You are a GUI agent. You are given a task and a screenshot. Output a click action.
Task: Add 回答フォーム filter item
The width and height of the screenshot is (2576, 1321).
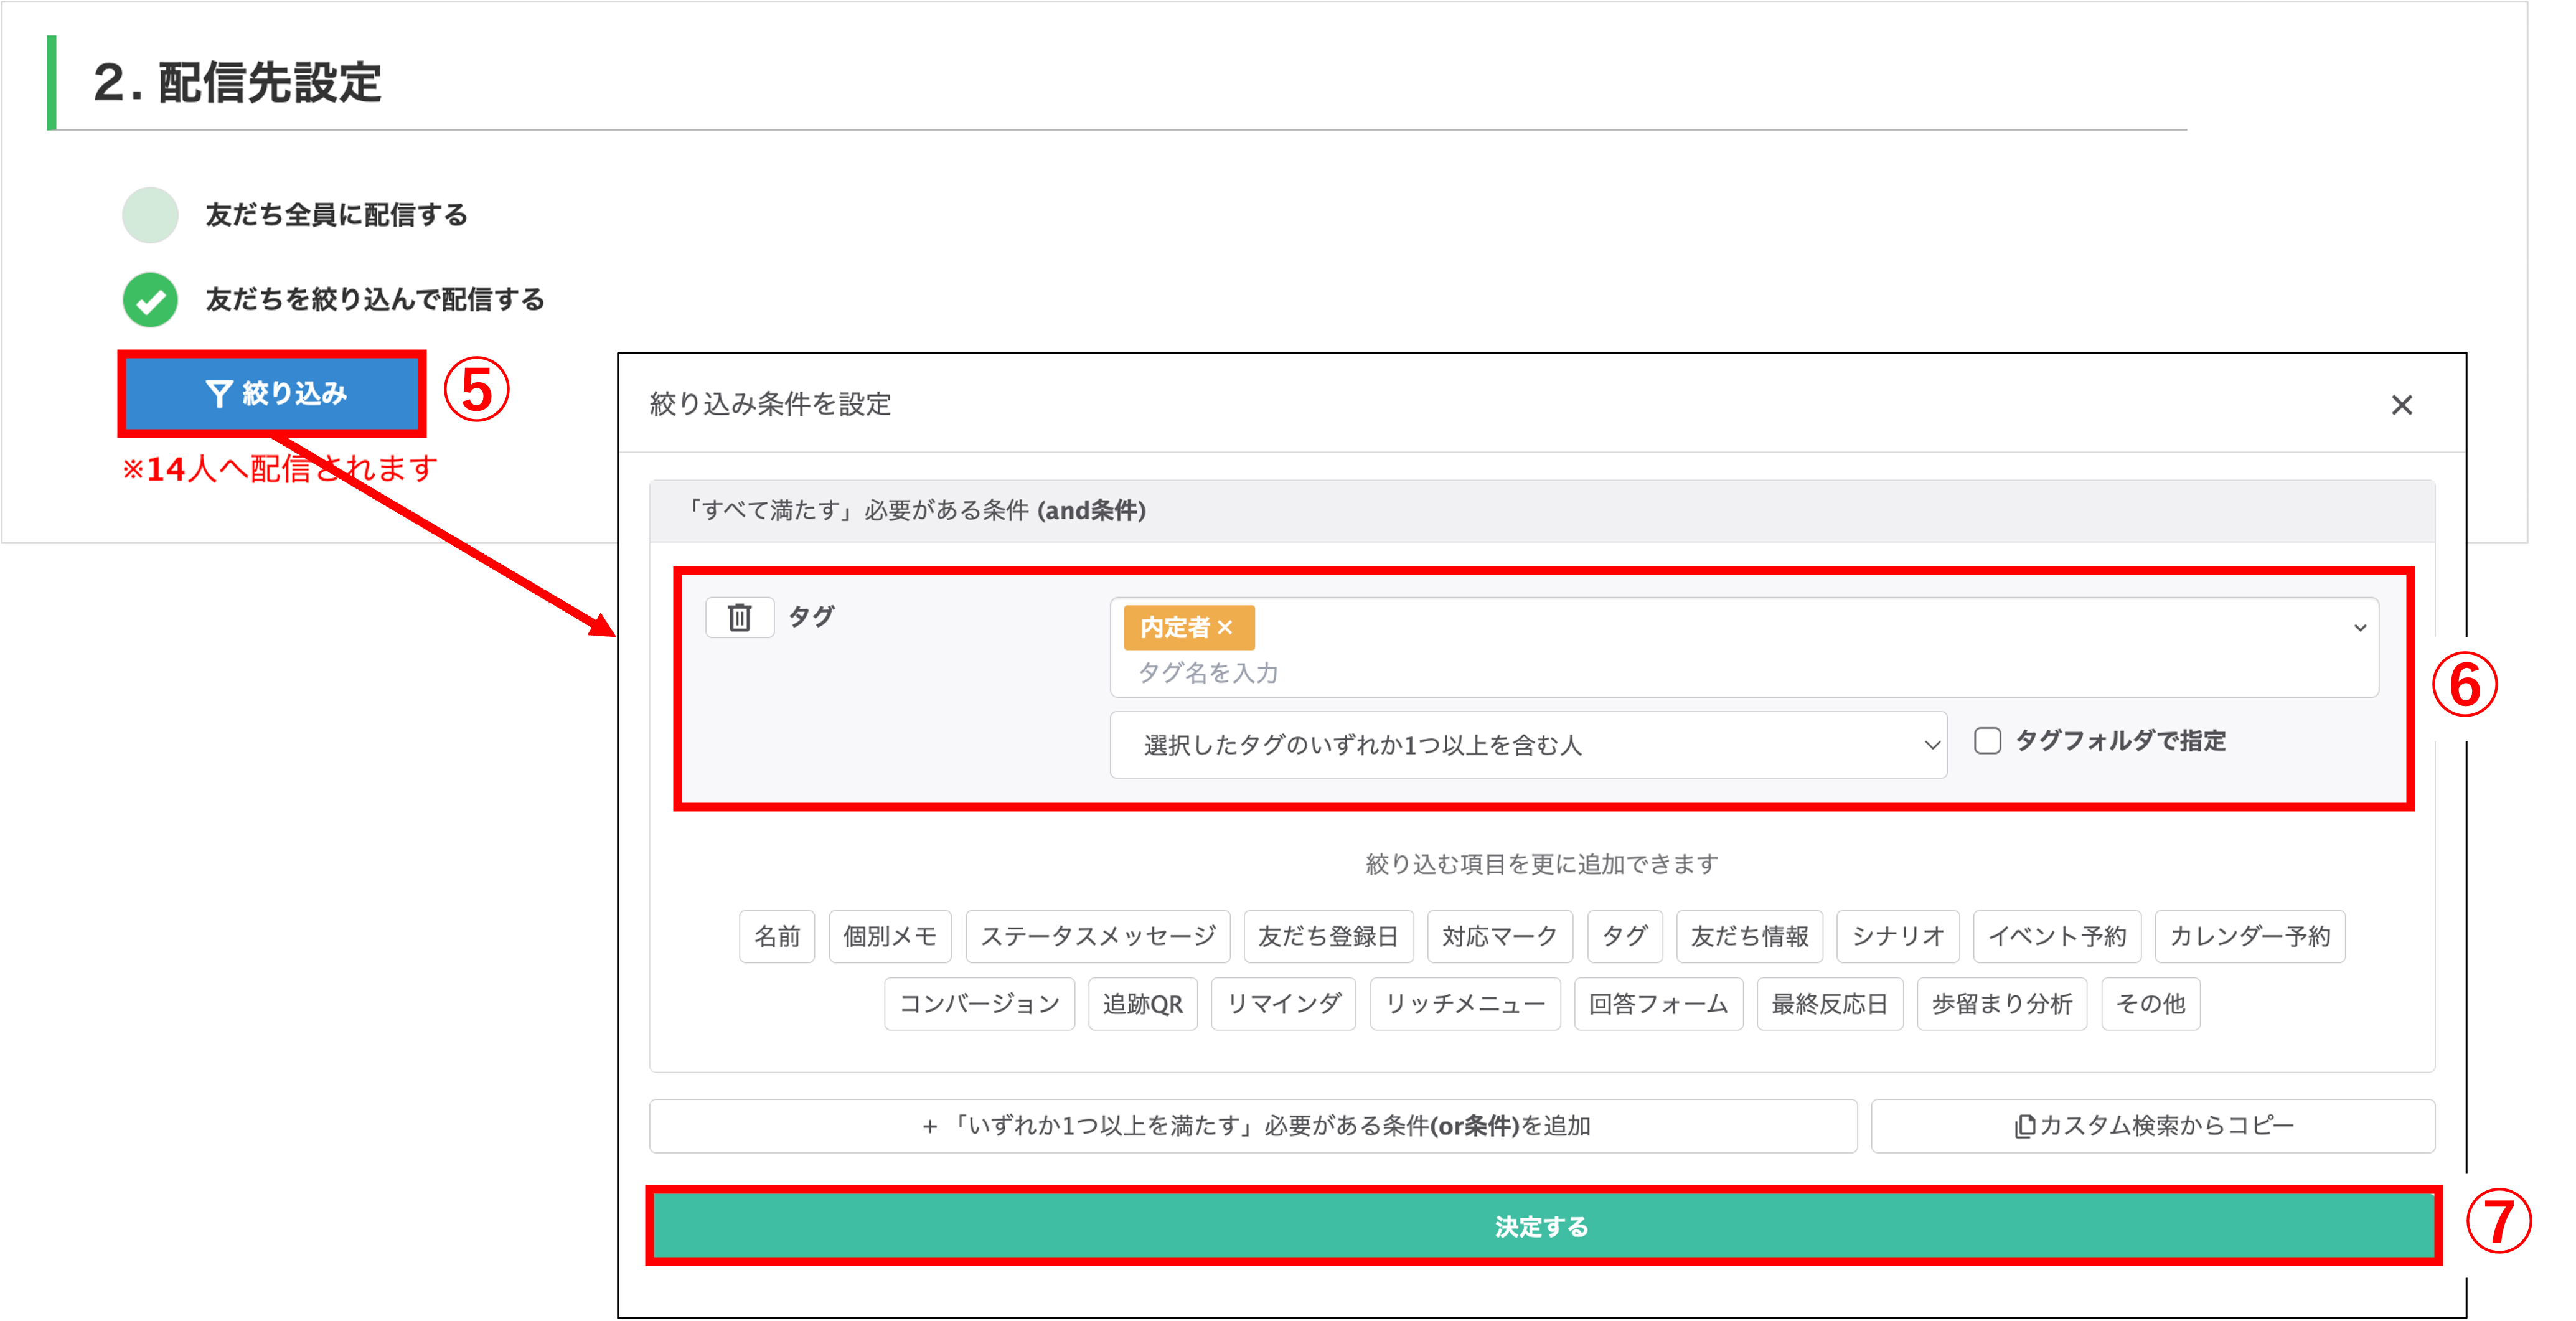[x=1658, y=1004]
